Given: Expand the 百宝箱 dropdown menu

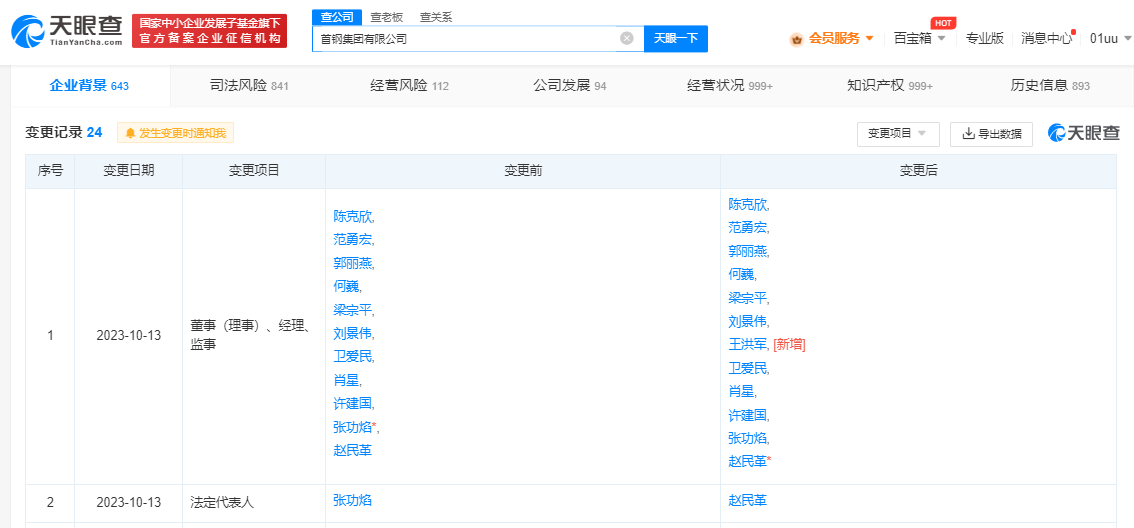Looking at the screenshot, I should coord(941,39).
